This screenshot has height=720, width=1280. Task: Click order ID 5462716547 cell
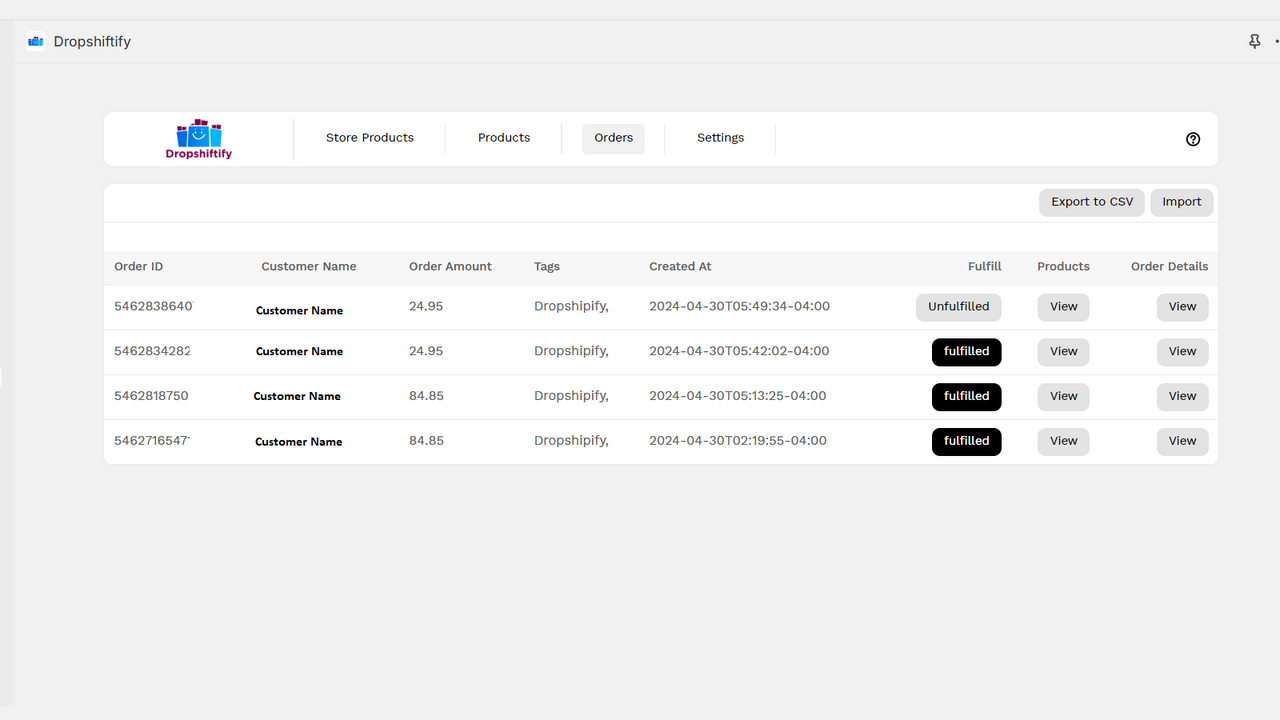(x=152, y=441)
